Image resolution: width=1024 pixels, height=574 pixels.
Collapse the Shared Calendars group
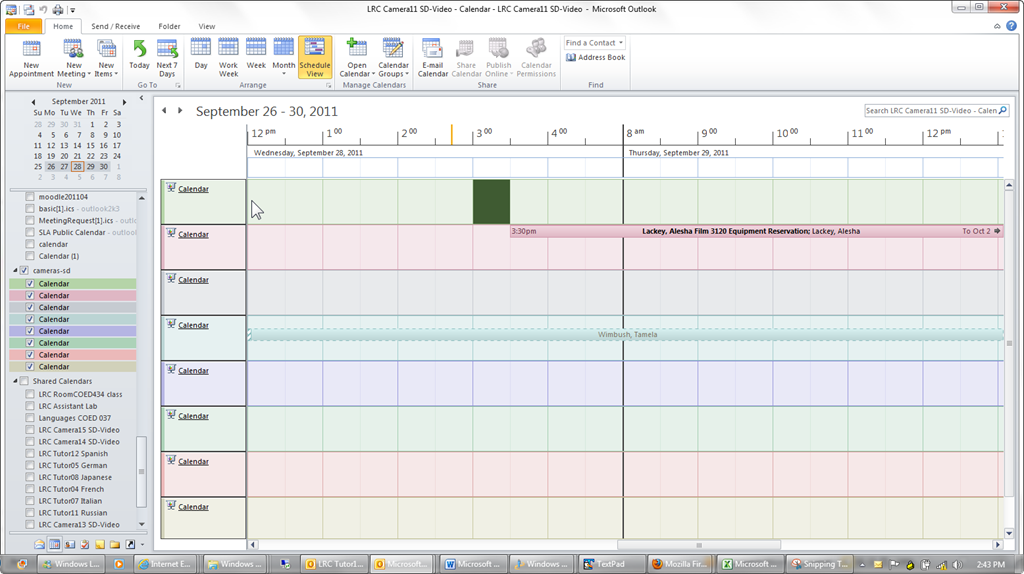click(15, 381)
